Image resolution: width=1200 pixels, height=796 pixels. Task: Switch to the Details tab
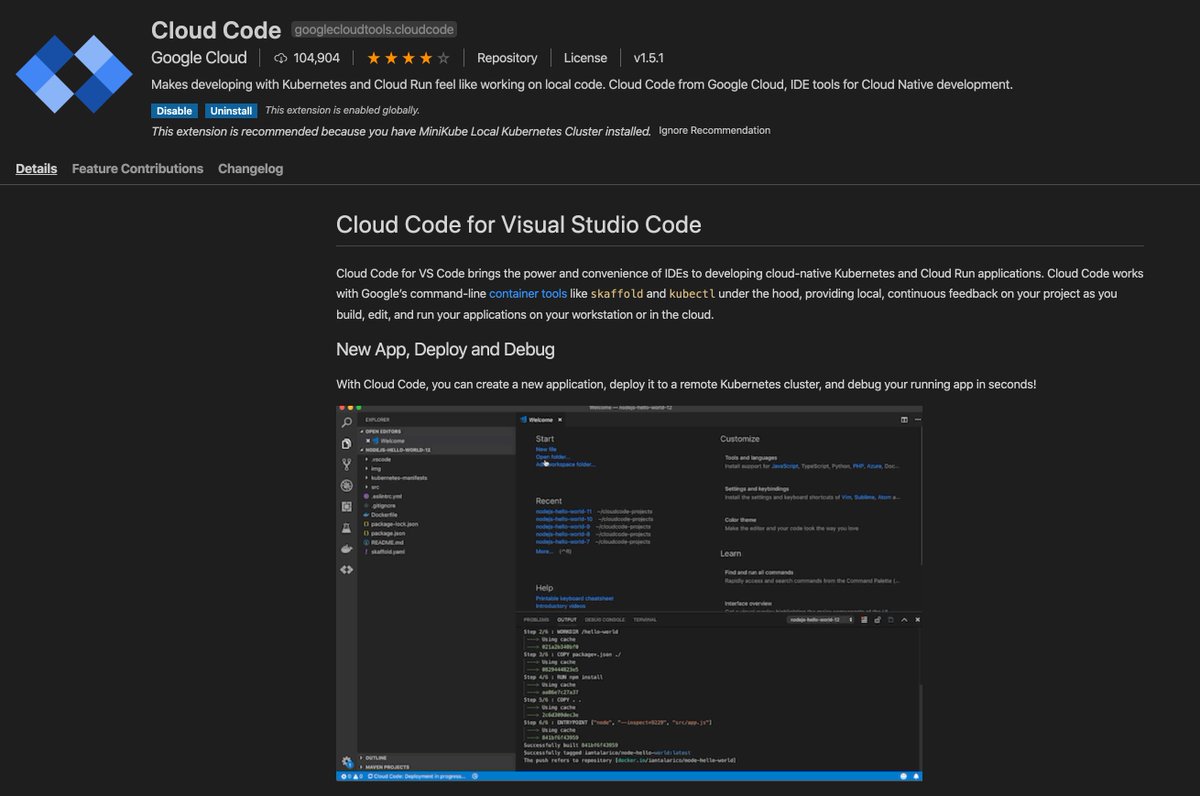[x=36, y=169]
